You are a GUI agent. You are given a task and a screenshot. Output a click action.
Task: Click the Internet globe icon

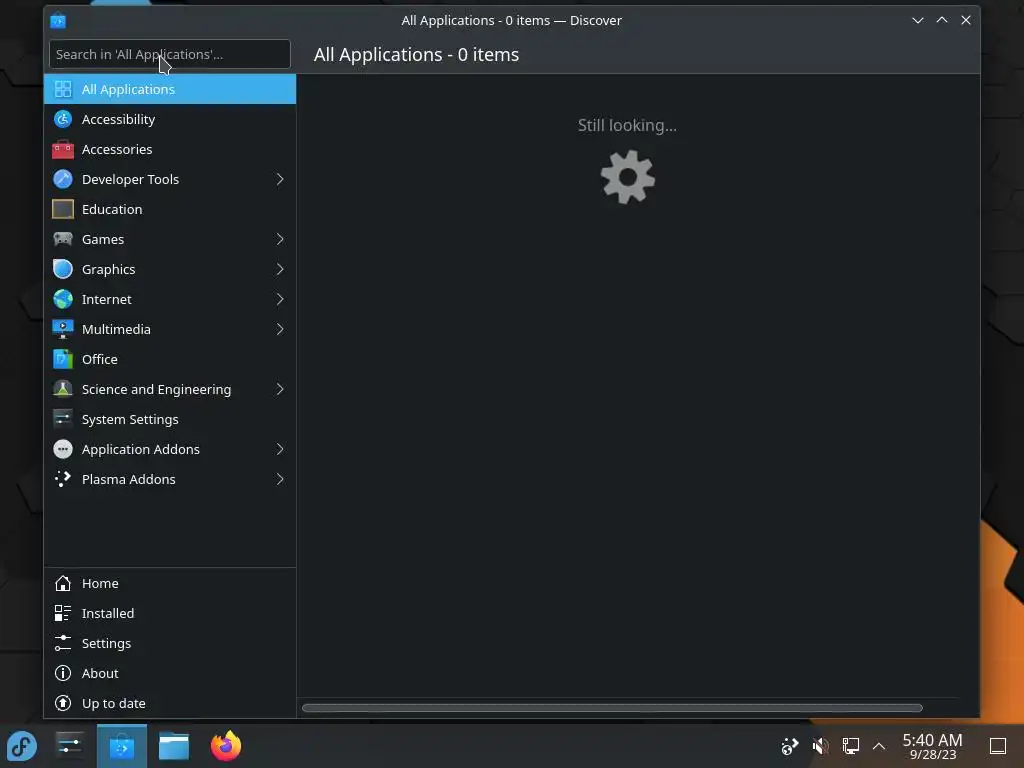point(63,299)
